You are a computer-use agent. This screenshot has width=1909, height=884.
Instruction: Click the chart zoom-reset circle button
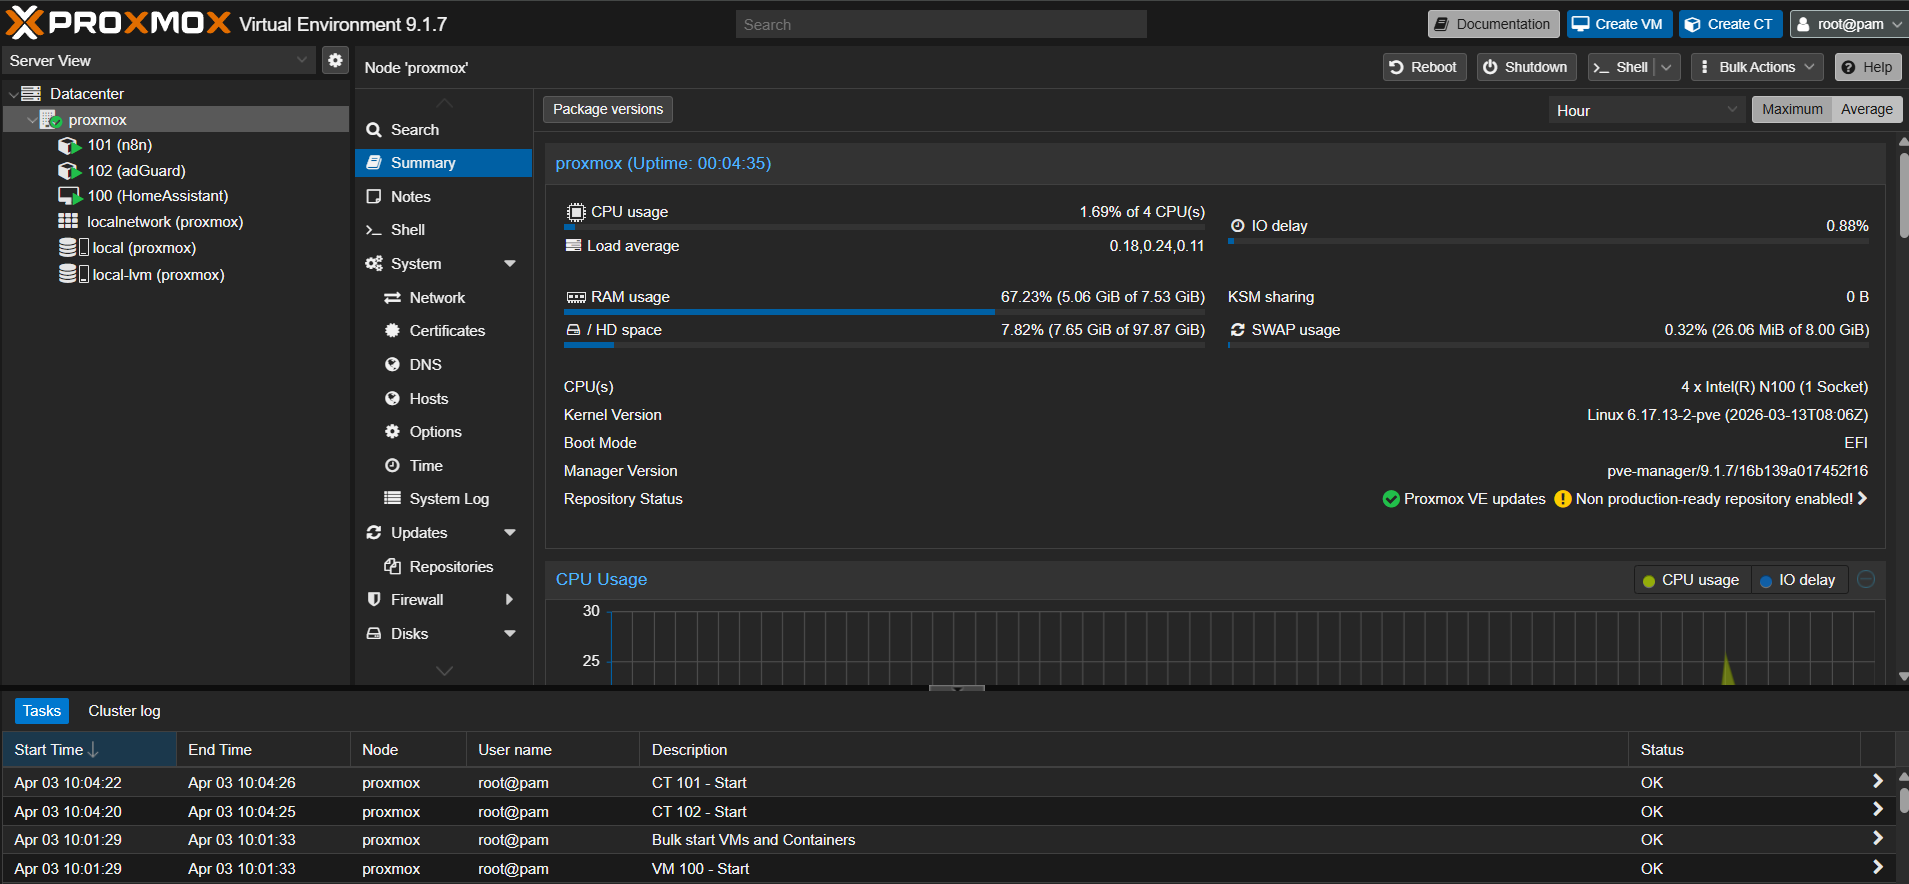[x=1866, y=579]
